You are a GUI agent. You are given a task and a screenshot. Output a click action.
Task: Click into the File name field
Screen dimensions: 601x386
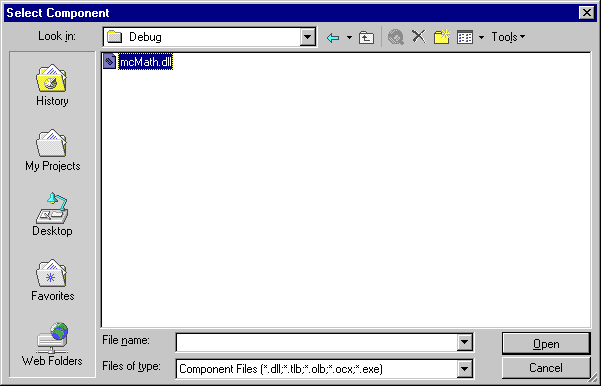click(x=317, y=342)
